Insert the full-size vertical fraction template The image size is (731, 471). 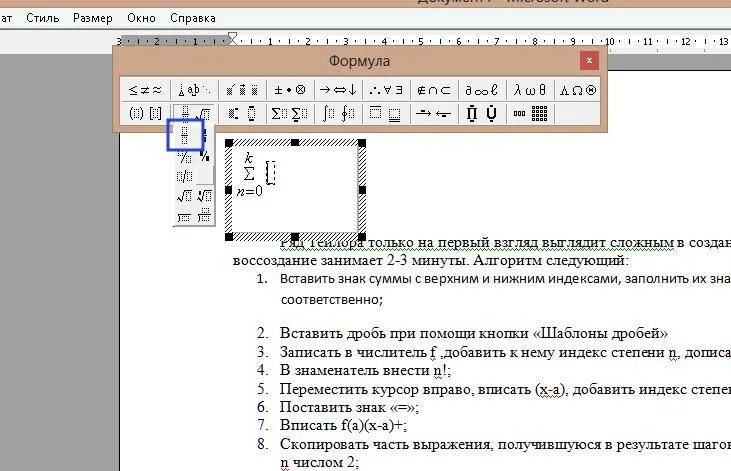(185, 135)
